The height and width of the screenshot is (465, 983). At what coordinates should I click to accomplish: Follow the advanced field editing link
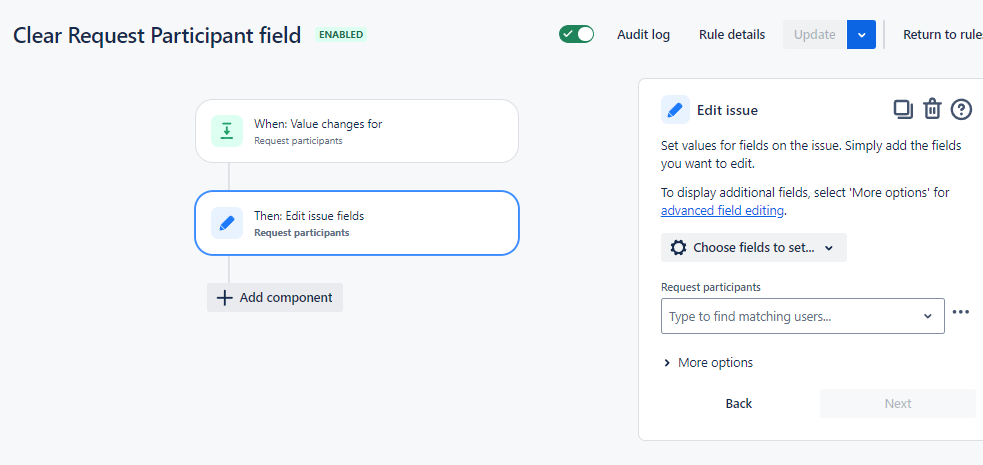pyautogui.click(x=722, y=211)
